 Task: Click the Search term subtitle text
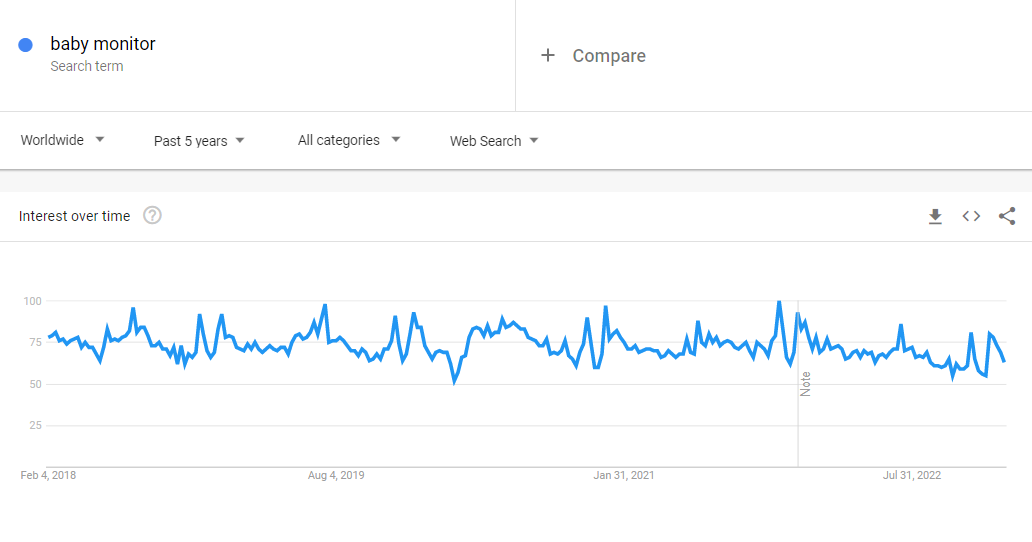[87, 66]
